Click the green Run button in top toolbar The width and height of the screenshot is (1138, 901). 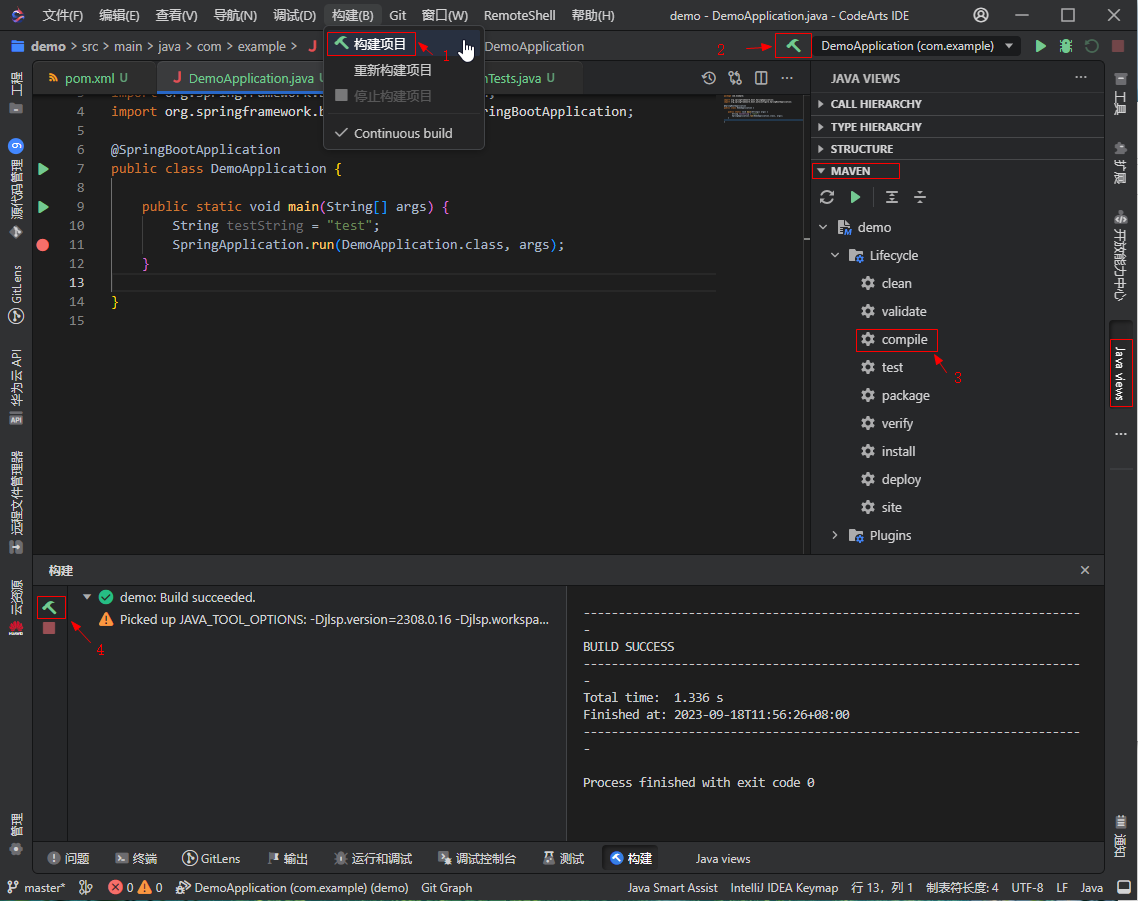(x=1040, y=46)
